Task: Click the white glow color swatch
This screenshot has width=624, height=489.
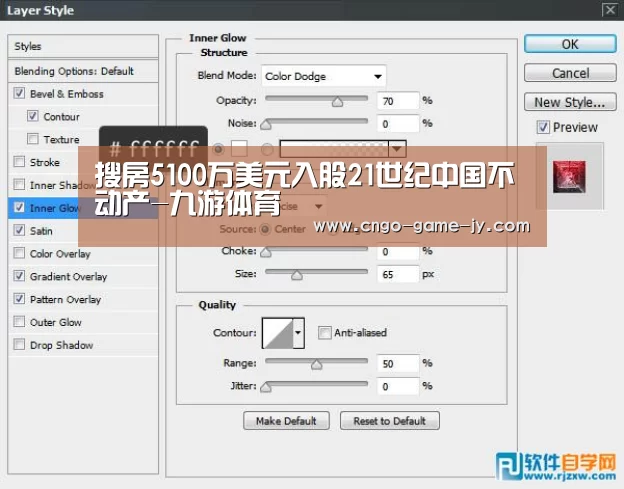Action: (x=240, y=149)
